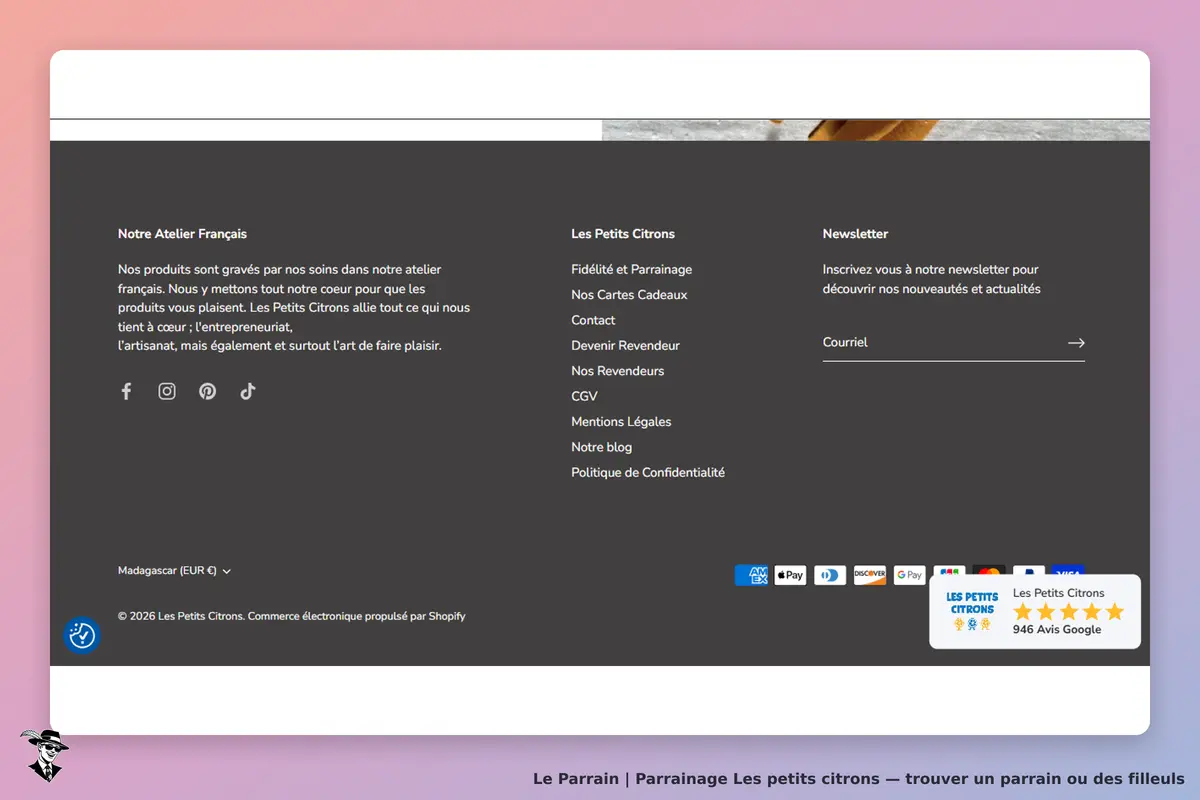Open Nos Cartes Cadeaux link
This screenshot has height=800, width=1200.
[x=629, y=295]
